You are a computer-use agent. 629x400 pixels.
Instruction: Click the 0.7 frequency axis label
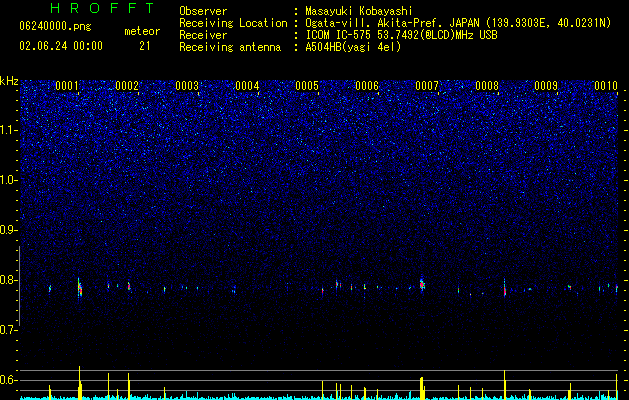point(9,330)
